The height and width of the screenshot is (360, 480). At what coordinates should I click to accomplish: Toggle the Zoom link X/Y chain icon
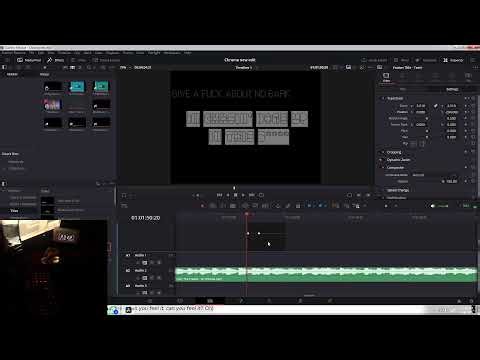pos(435,106)
